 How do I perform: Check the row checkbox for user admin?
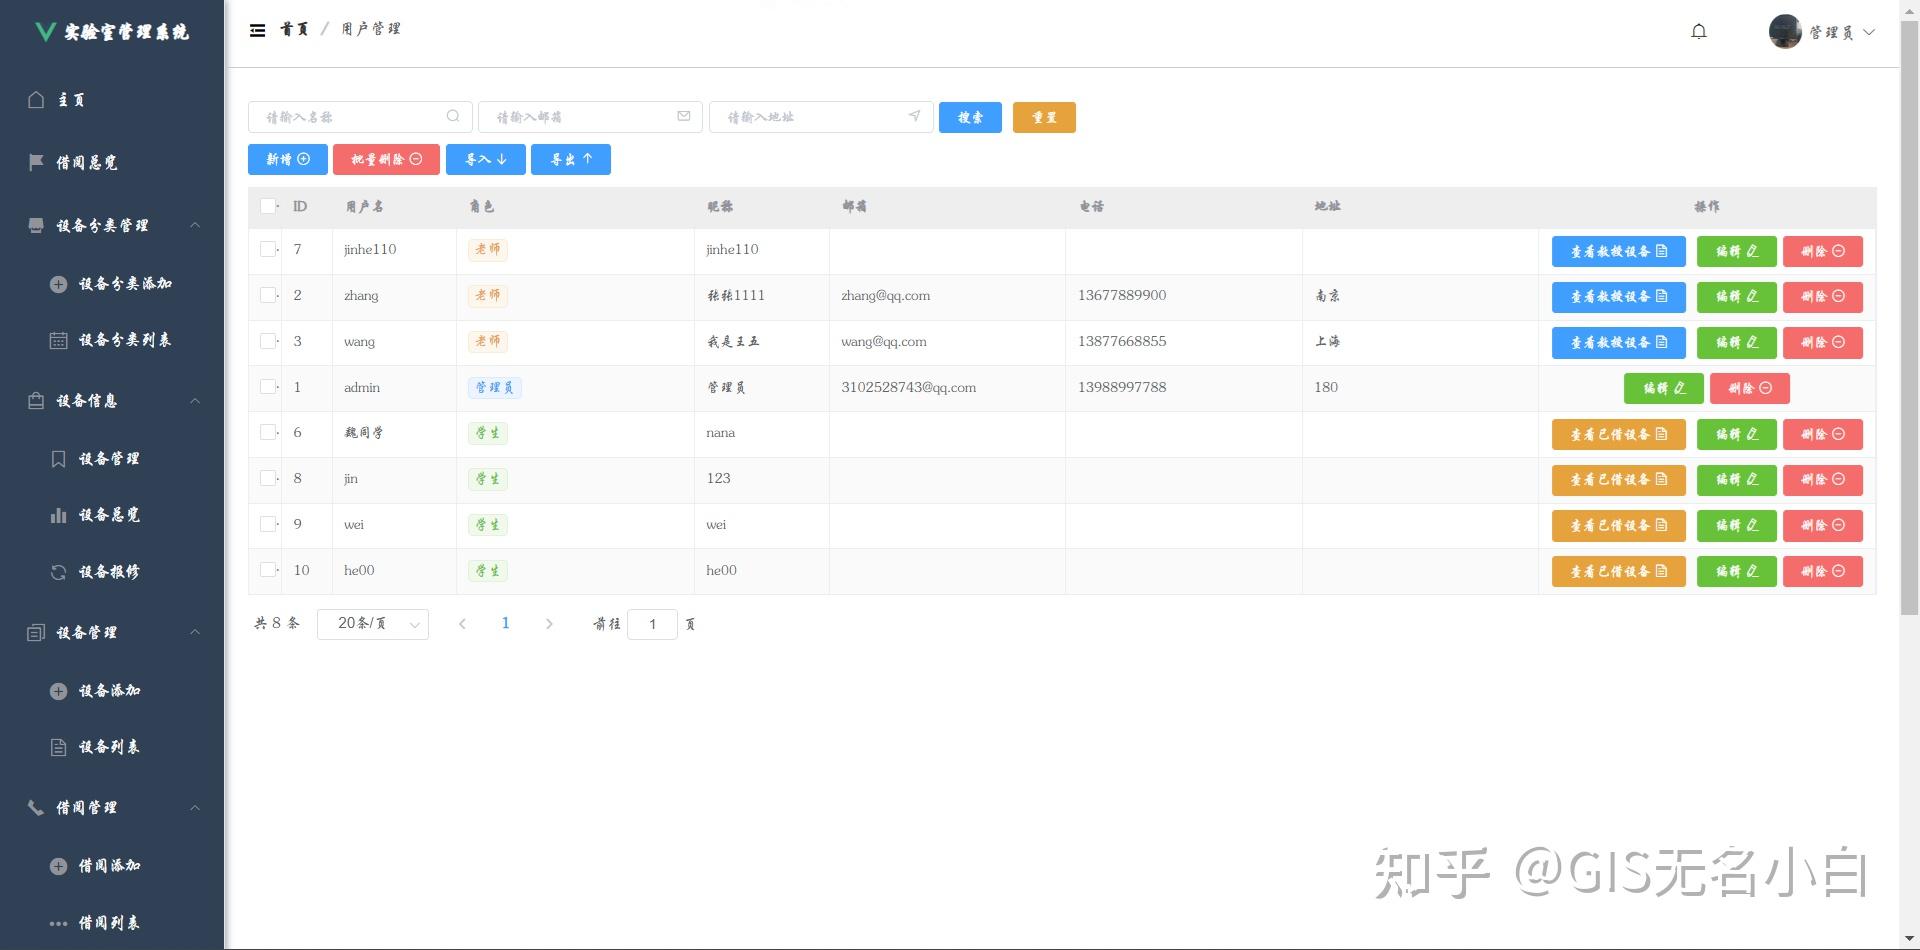click(x=266, y=387)
